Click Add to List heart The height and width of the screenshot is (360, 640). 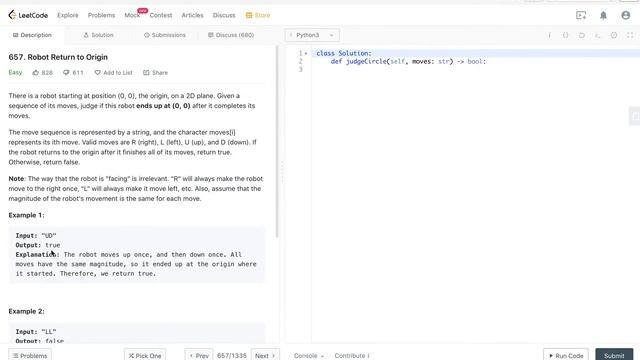tap(113, 73)
